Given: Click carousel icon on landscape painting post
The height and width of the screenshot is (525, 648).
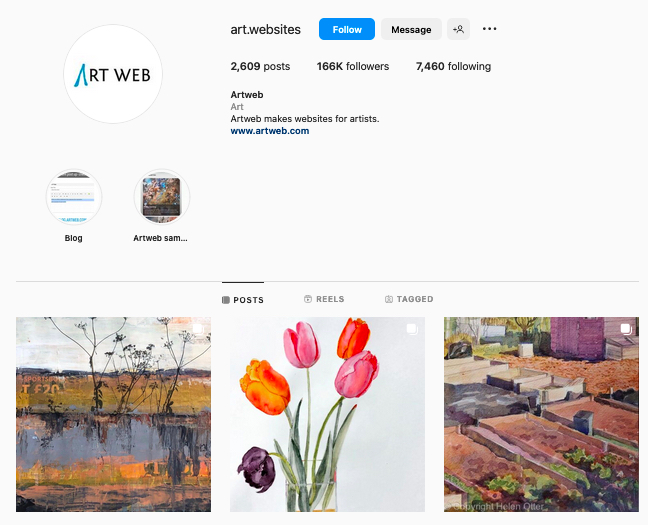Looking at the screenshot, I should [198, 329].
